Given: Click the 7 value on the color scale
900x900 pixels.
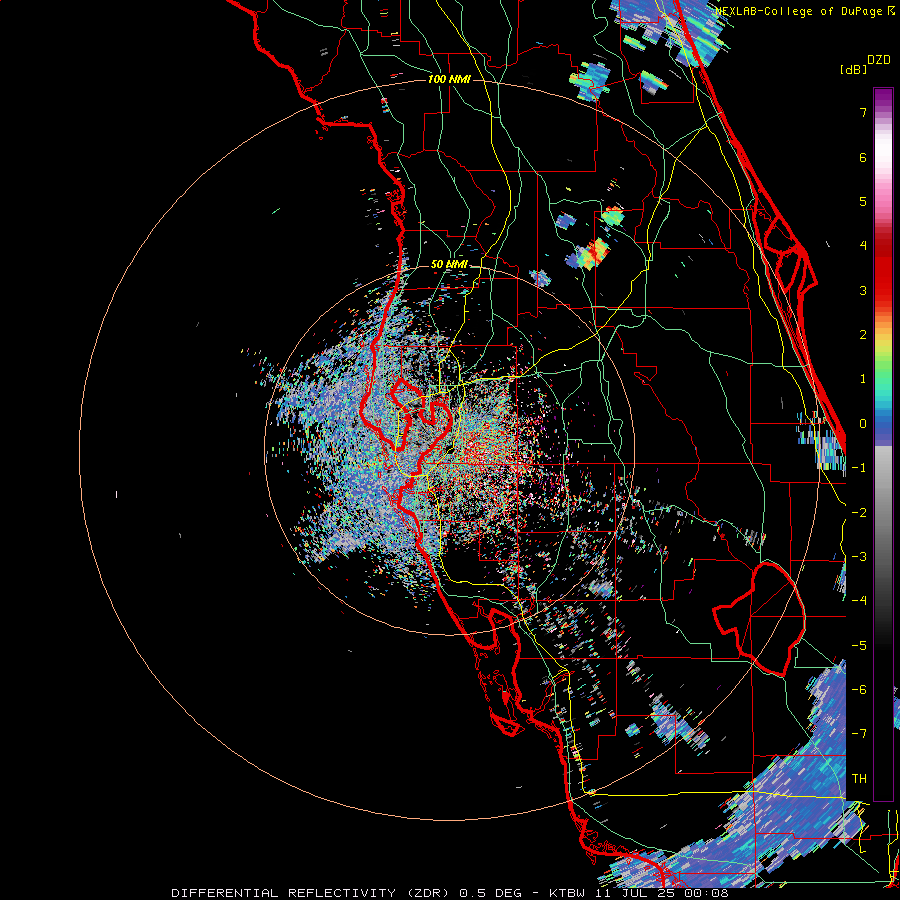Looking at the screenshot, I should pyautogui.click(x=863, y=112).
